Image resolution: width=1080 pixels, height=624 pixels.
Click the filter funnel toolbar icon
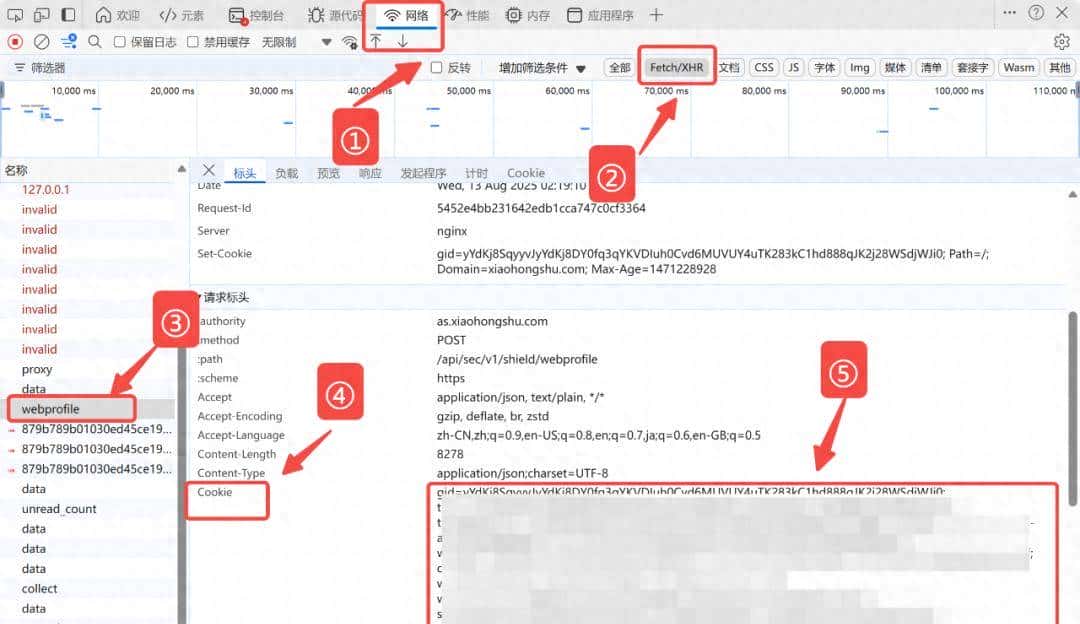69,42
